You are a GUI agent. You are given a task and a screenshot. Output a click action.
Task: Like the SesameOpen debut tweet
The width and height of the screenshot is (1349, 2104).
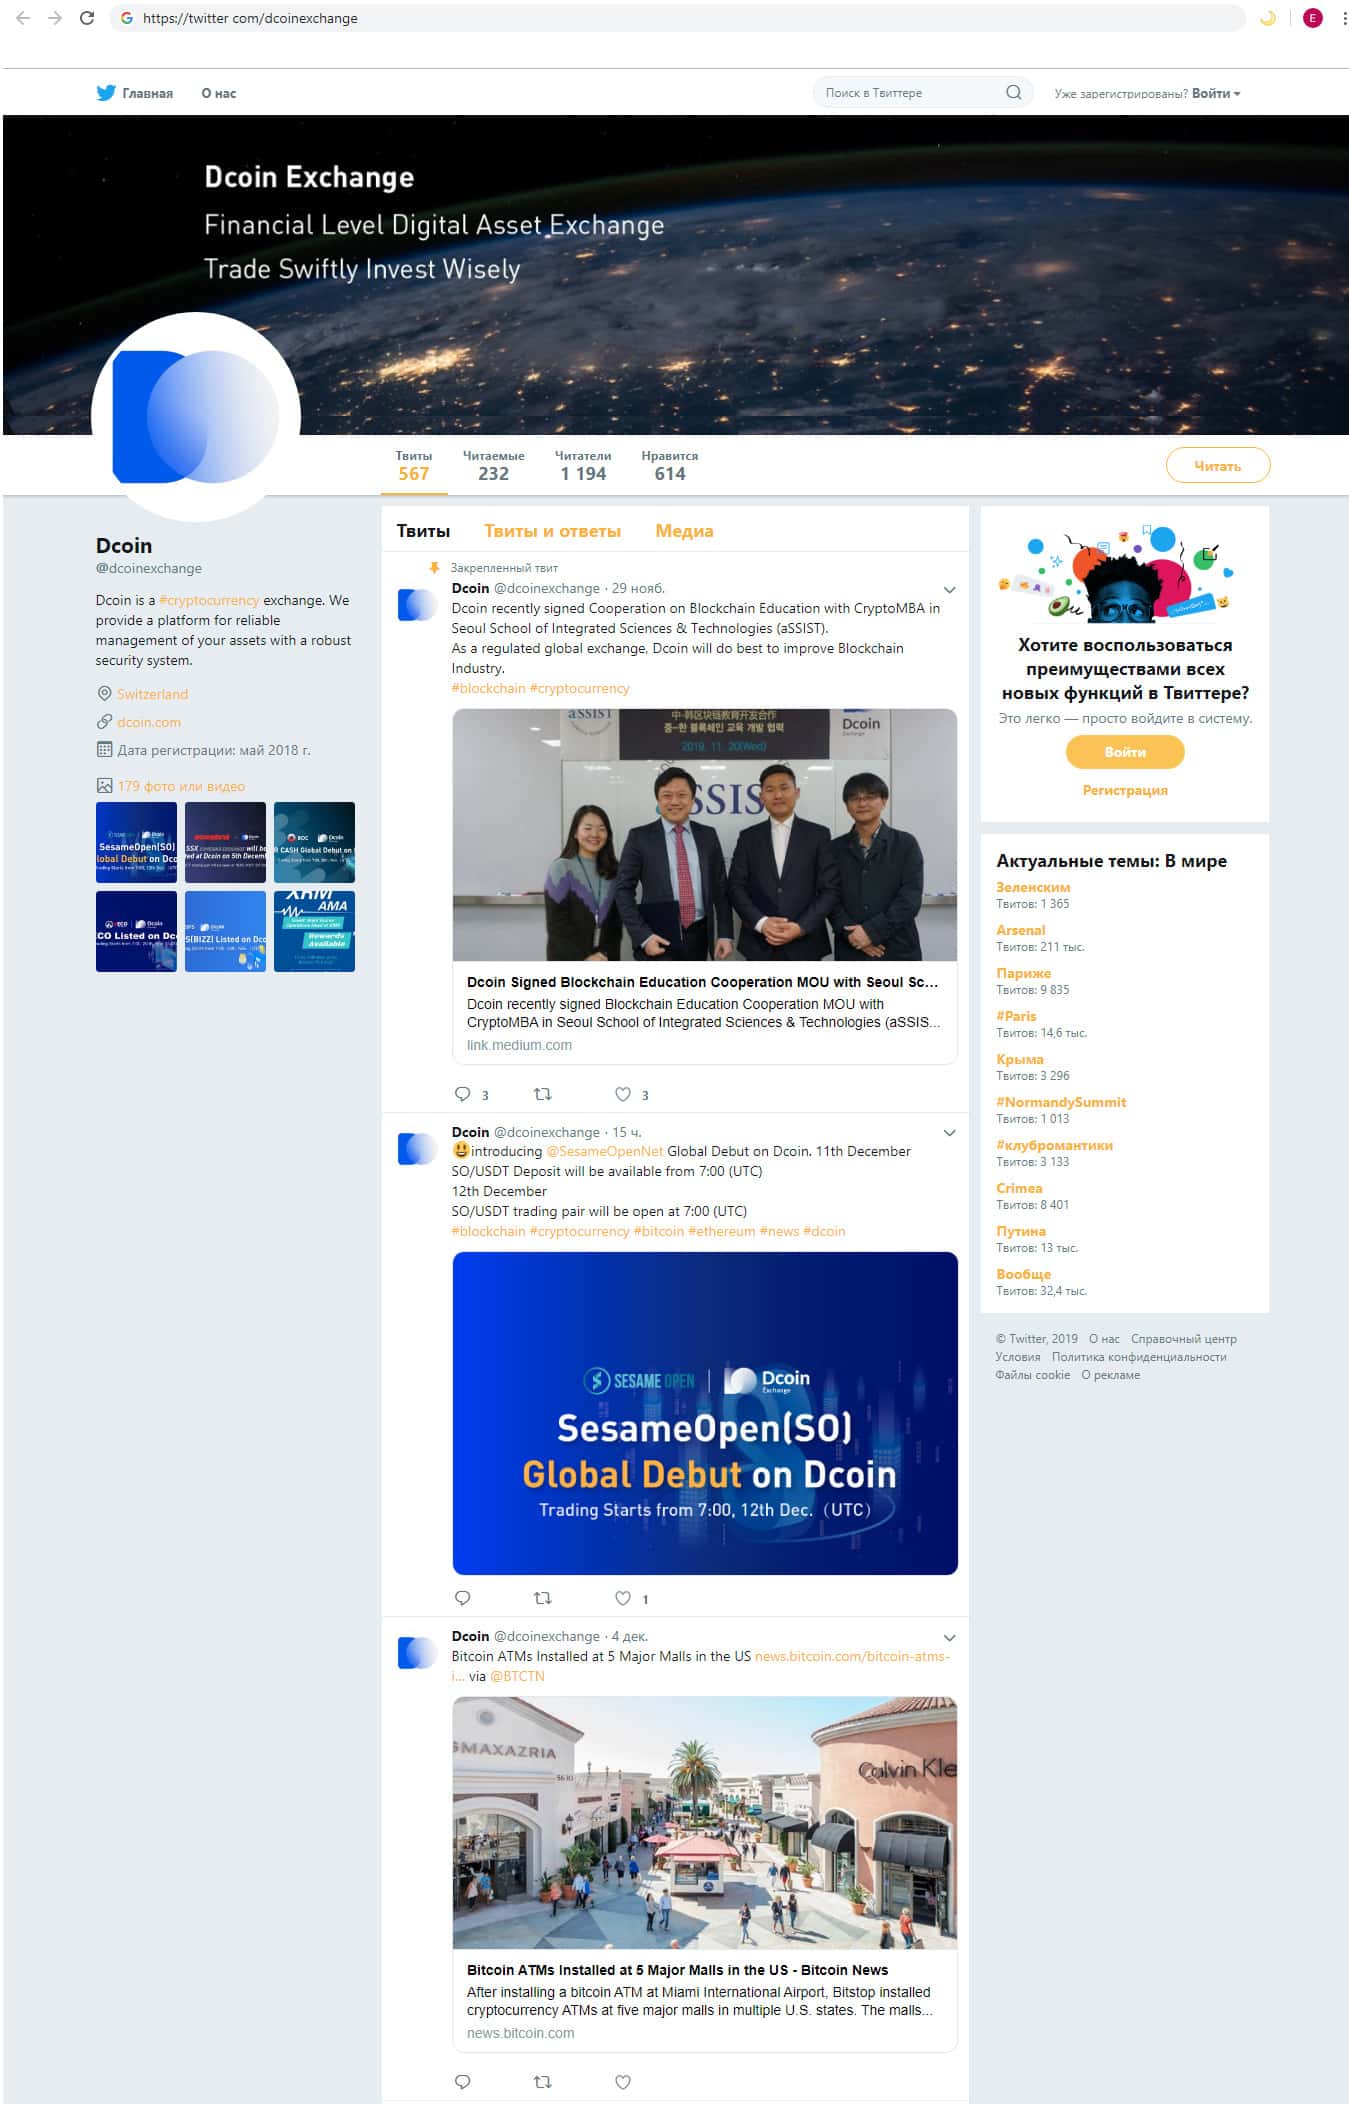623,1598
